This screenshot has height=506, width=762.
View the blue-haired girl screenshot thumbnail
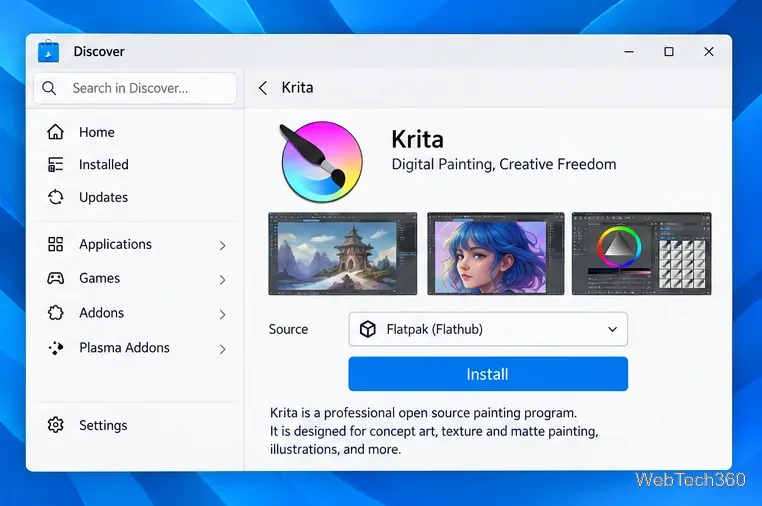(496, 254)
